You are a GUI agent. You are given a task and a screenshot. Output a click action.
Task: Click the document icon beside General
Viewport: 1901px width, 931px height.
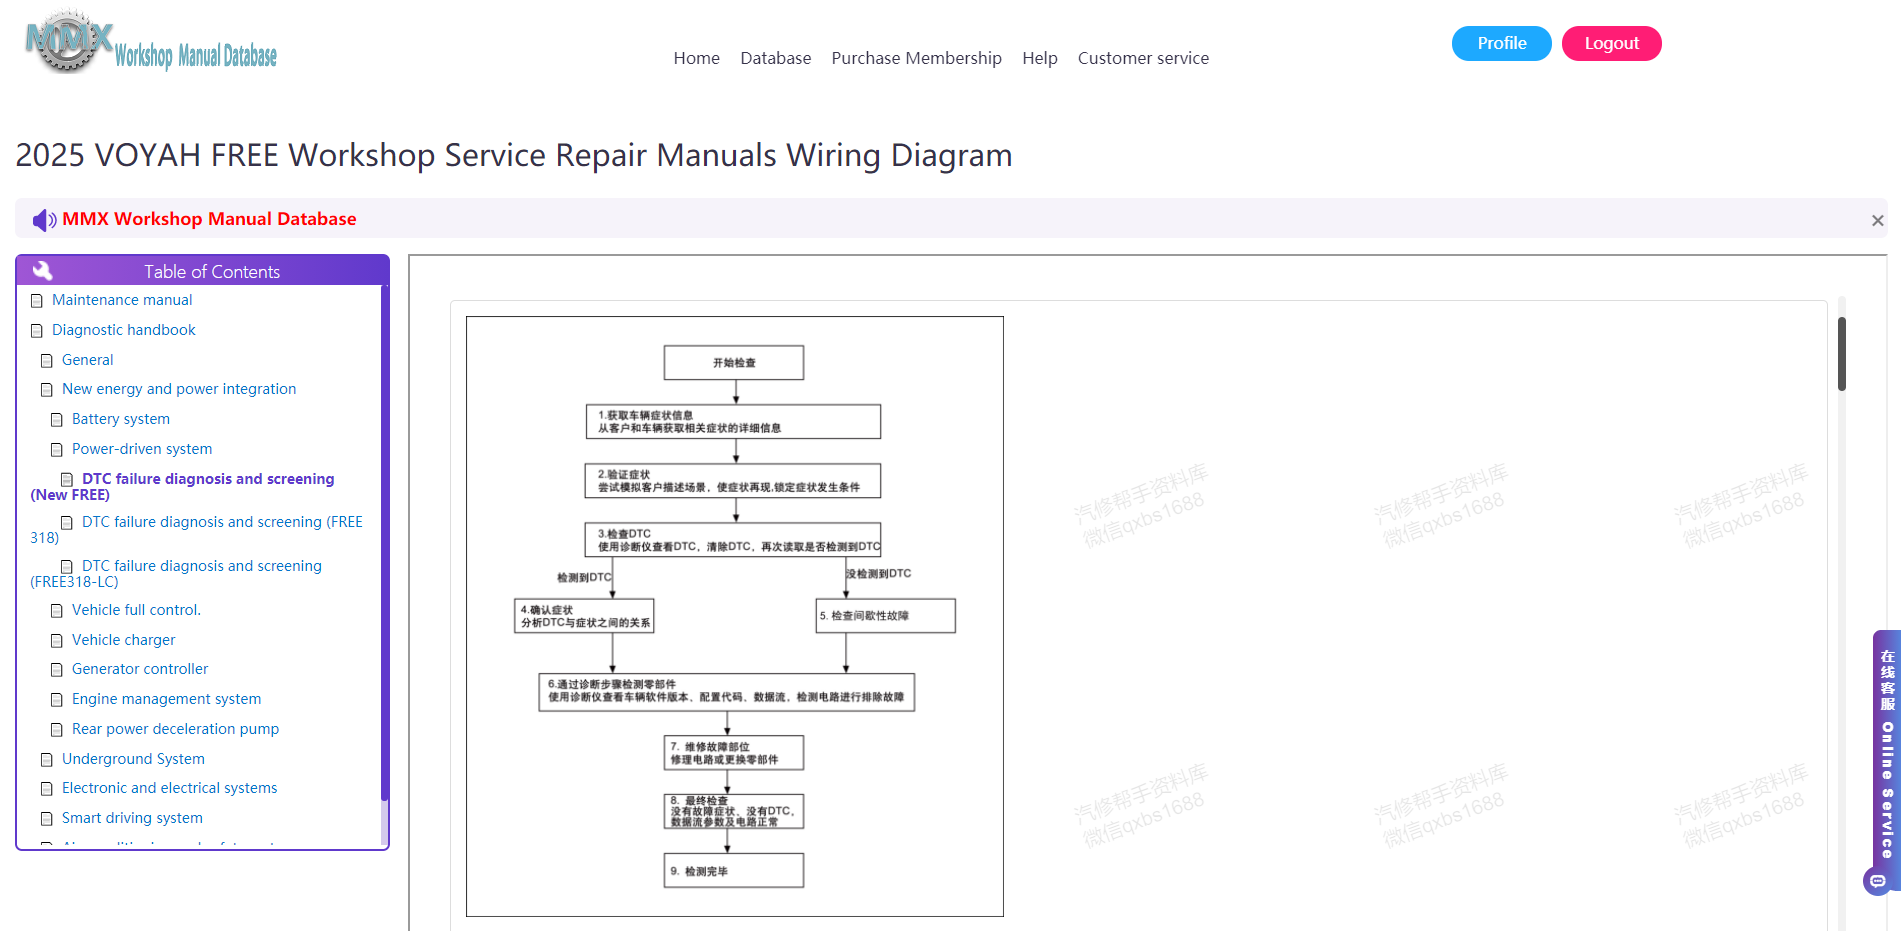(47, 361)
